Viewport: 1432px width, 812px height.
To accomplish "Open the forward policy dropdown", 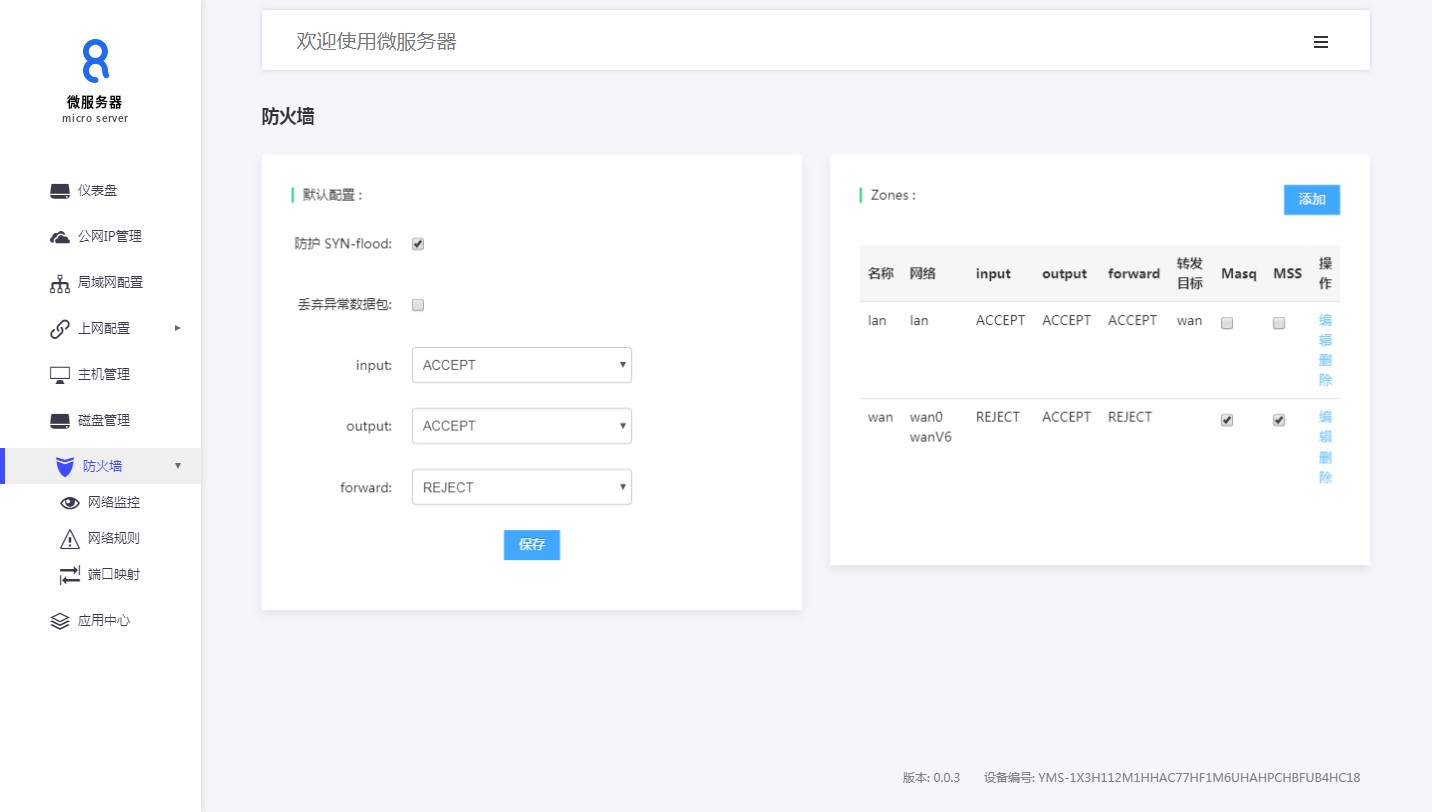I will tap(521, 488).
